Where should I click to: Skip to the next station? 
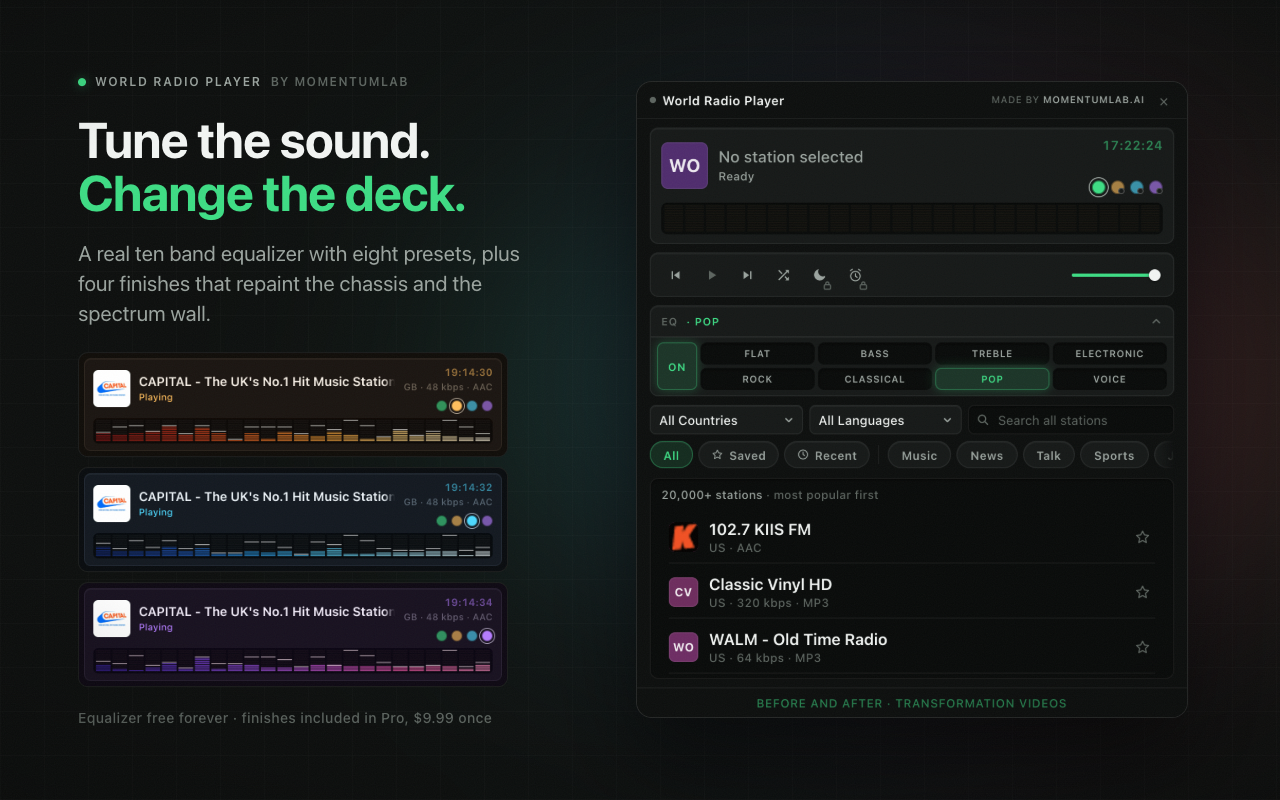[x=747, y=275]
